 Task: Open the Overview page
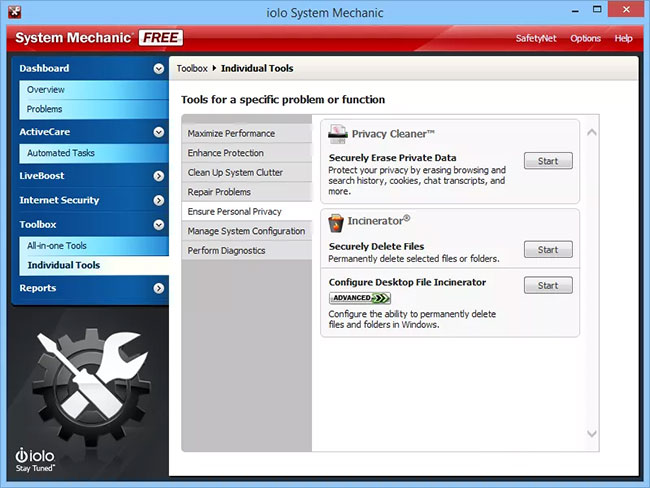tap(94, 90)
